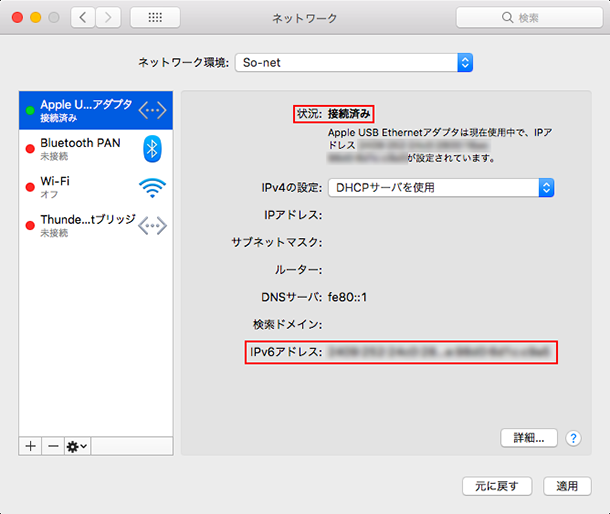Screen dimensions: 610x514
Task: Go forward with the right chevron
Action: [x=108, y=18]
